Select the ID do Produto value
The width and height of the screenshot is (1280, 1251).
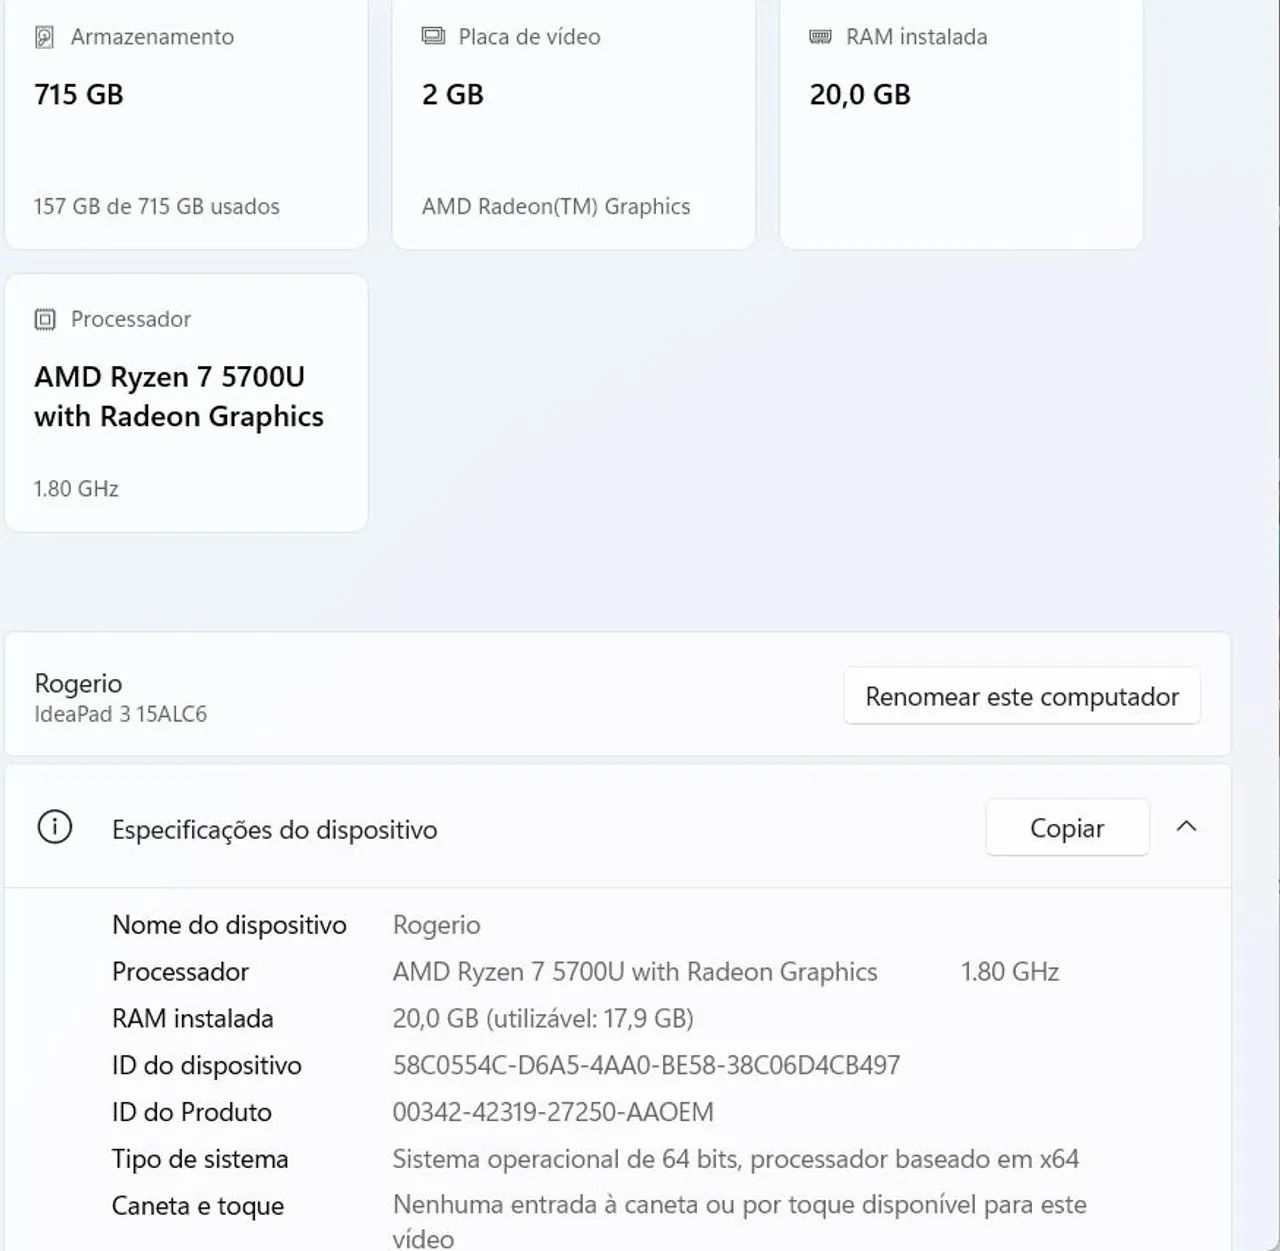(552, 1111)
